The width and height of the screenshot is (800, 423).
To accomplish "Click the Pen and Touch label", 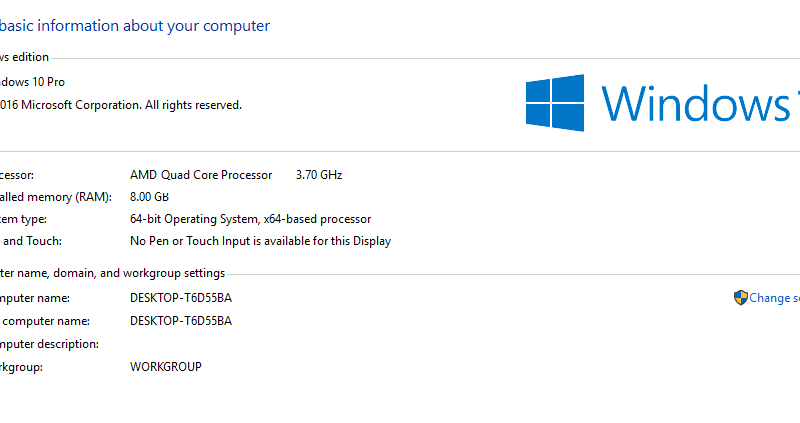I will [31, 241].
